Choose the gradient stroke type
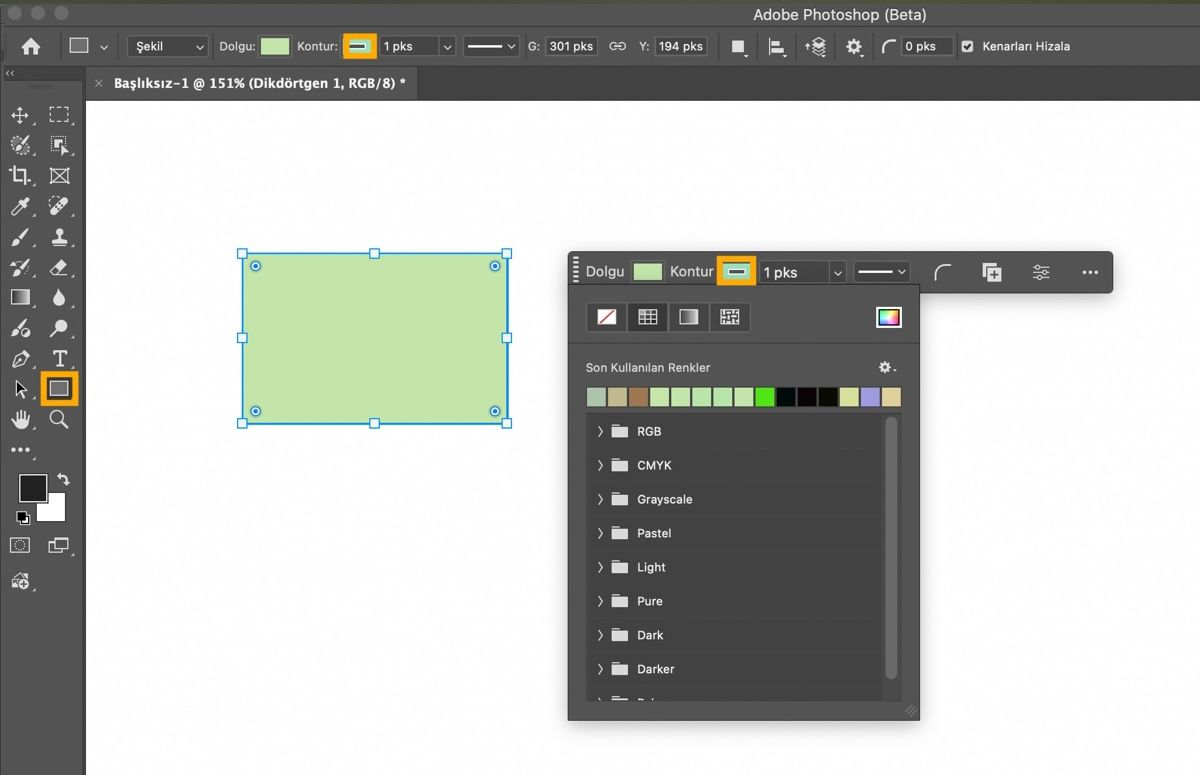Image resolution: width=1200 pixels, height=775 pixels. click(x=688, y=318)
